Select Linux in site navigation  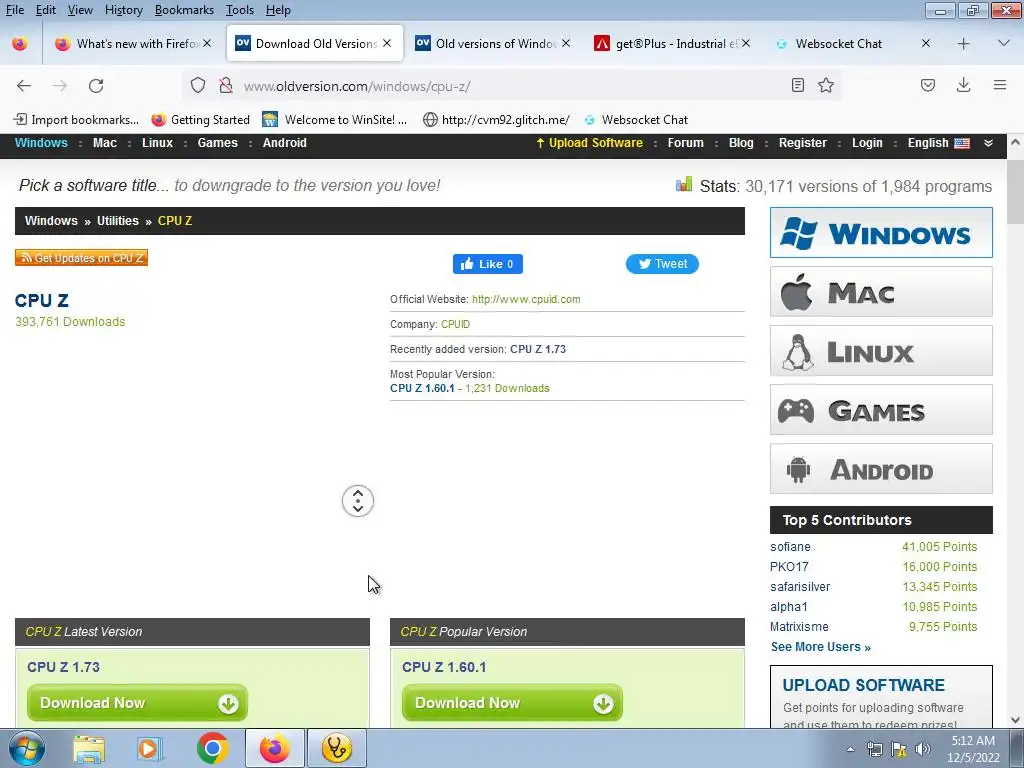[157, 142]
